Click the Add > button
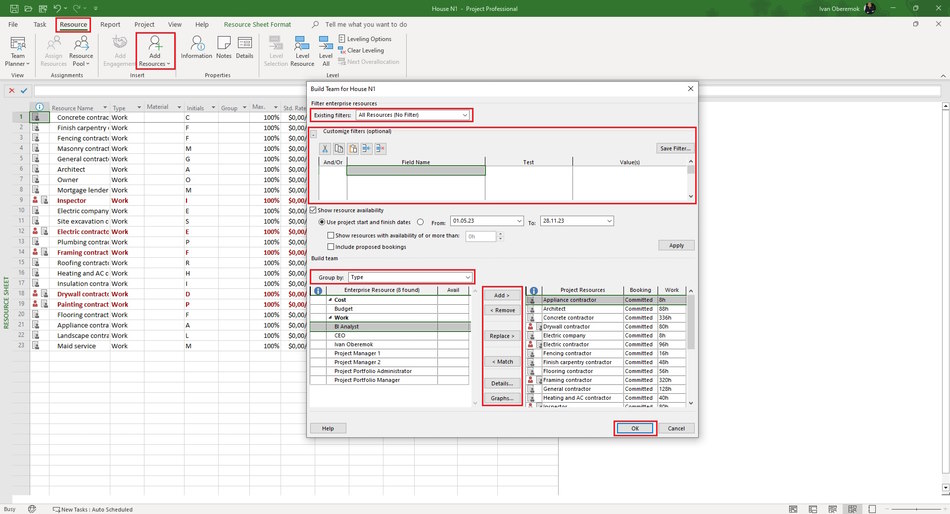Viewport: 950px width, 514px height. (x=502, y=295)
